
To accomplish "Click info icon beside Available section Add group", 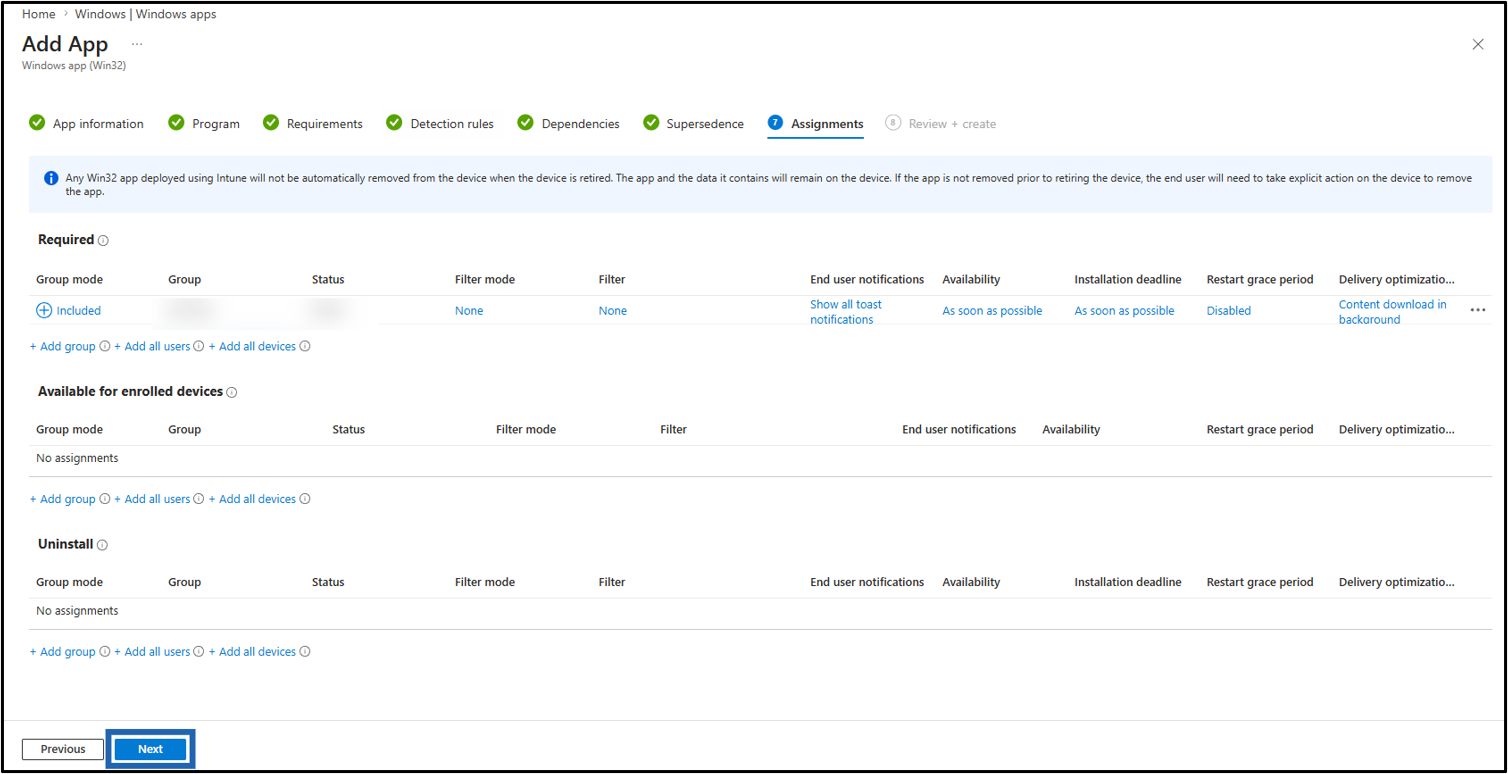I will [104, 499].
